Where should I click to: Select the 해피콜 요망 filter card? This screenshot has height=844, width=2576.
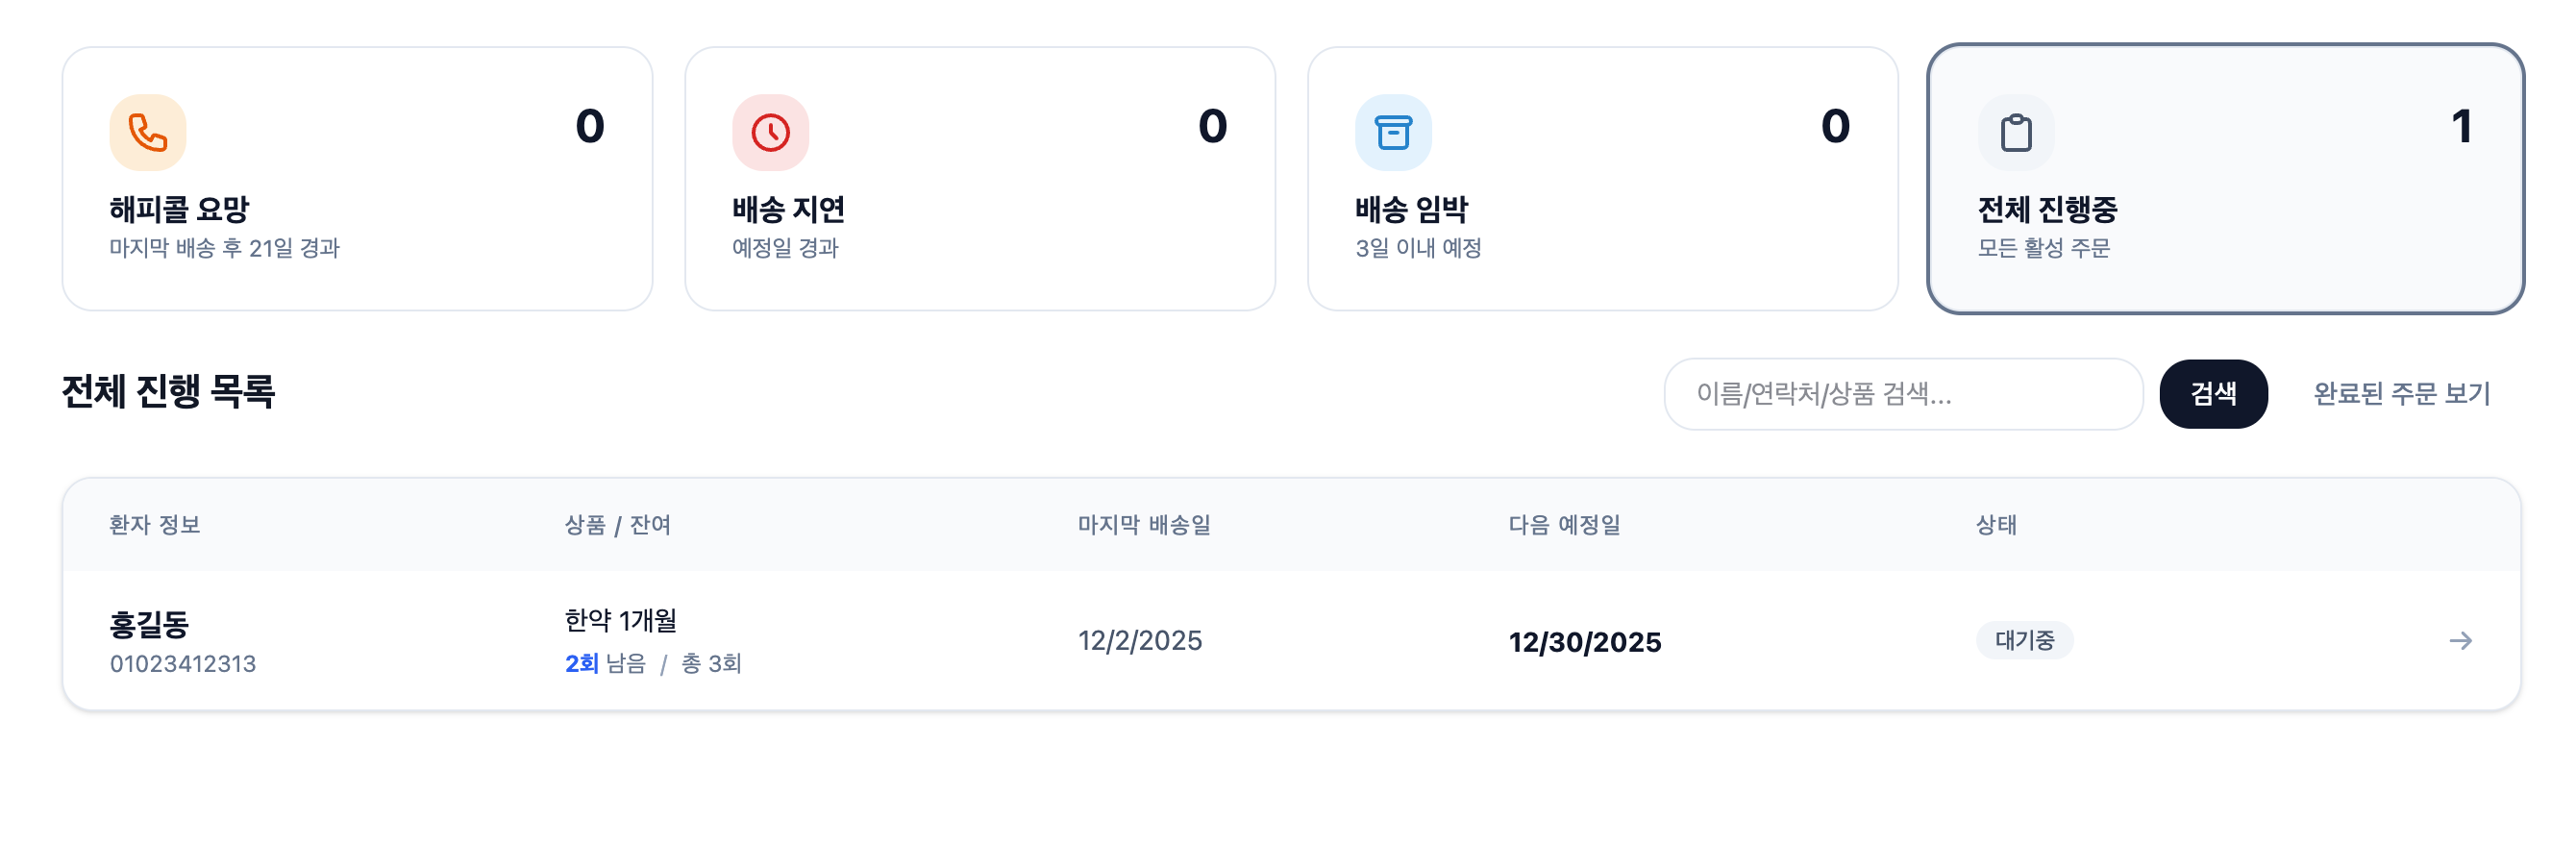coord(357,179)
